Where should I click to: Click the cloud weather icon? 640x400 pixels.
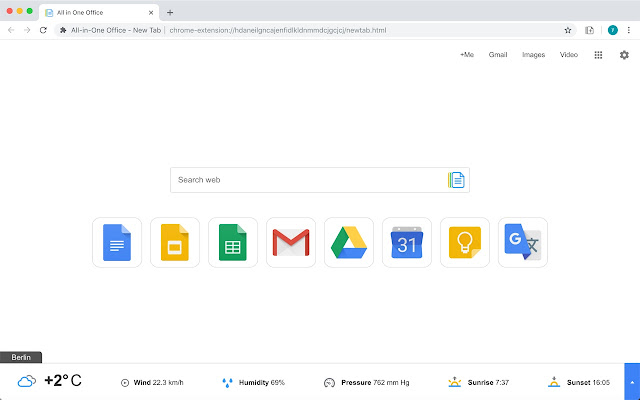(27, 382)
